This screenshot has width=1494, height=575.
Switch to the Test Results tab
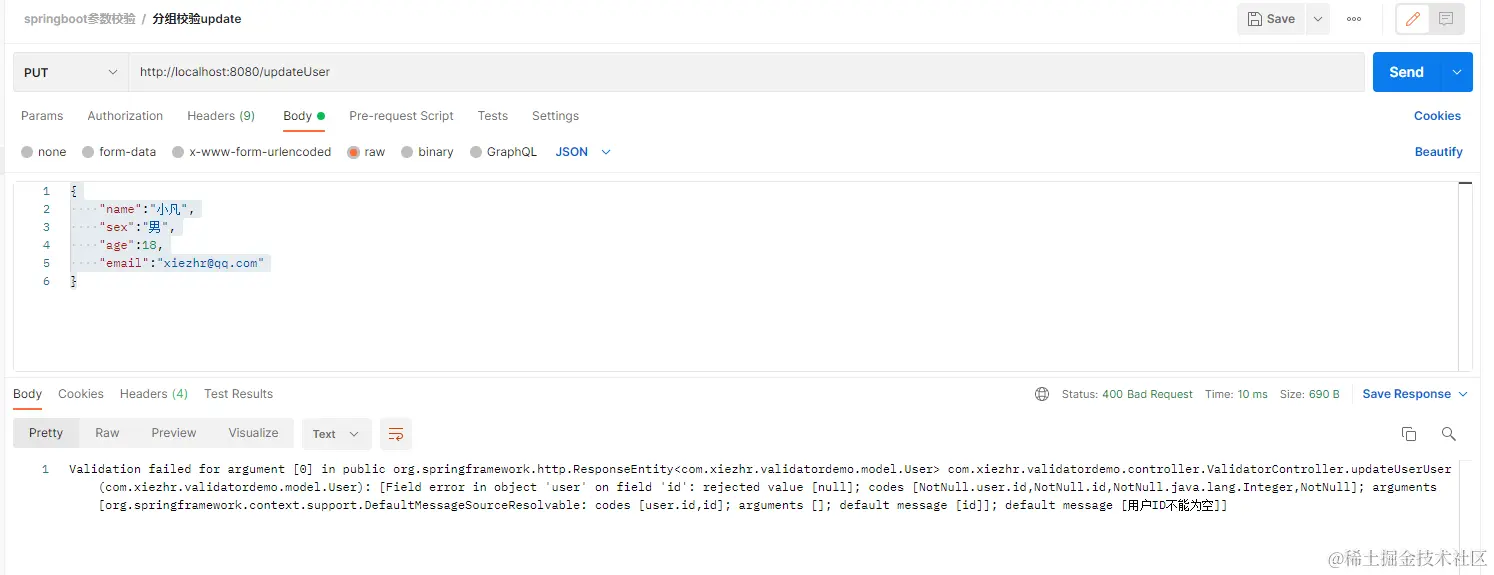click(x=238, y=394)
